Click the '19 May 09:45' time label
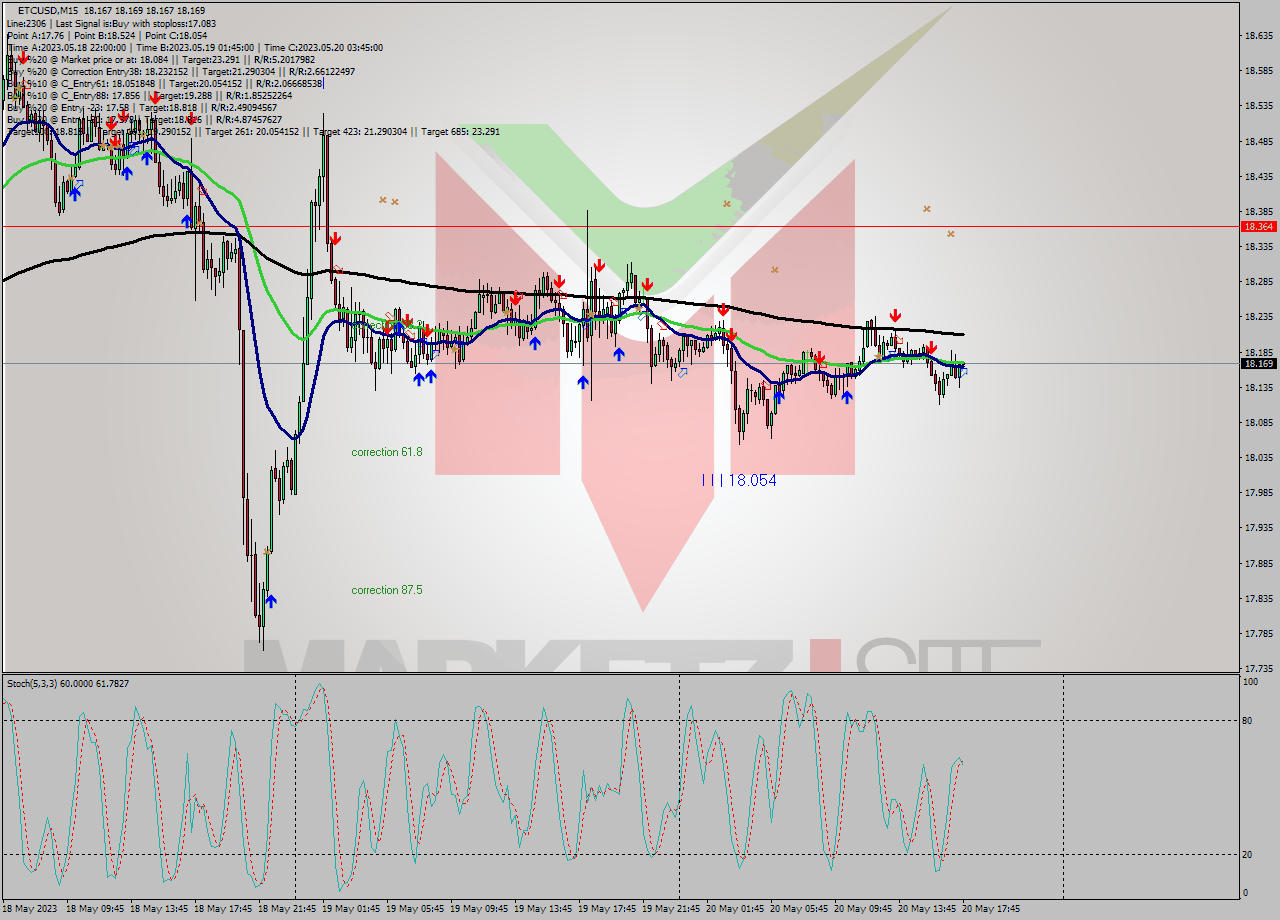Image resolution: width=1280 pixels, height=920 pixels. tap(479, 909)
